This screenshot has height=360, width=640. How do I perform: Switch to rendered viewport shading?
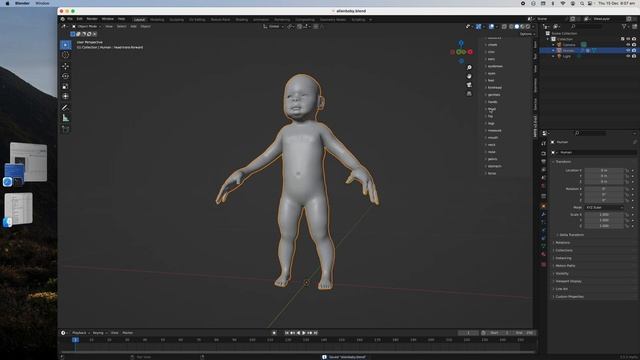coord(528,27)
